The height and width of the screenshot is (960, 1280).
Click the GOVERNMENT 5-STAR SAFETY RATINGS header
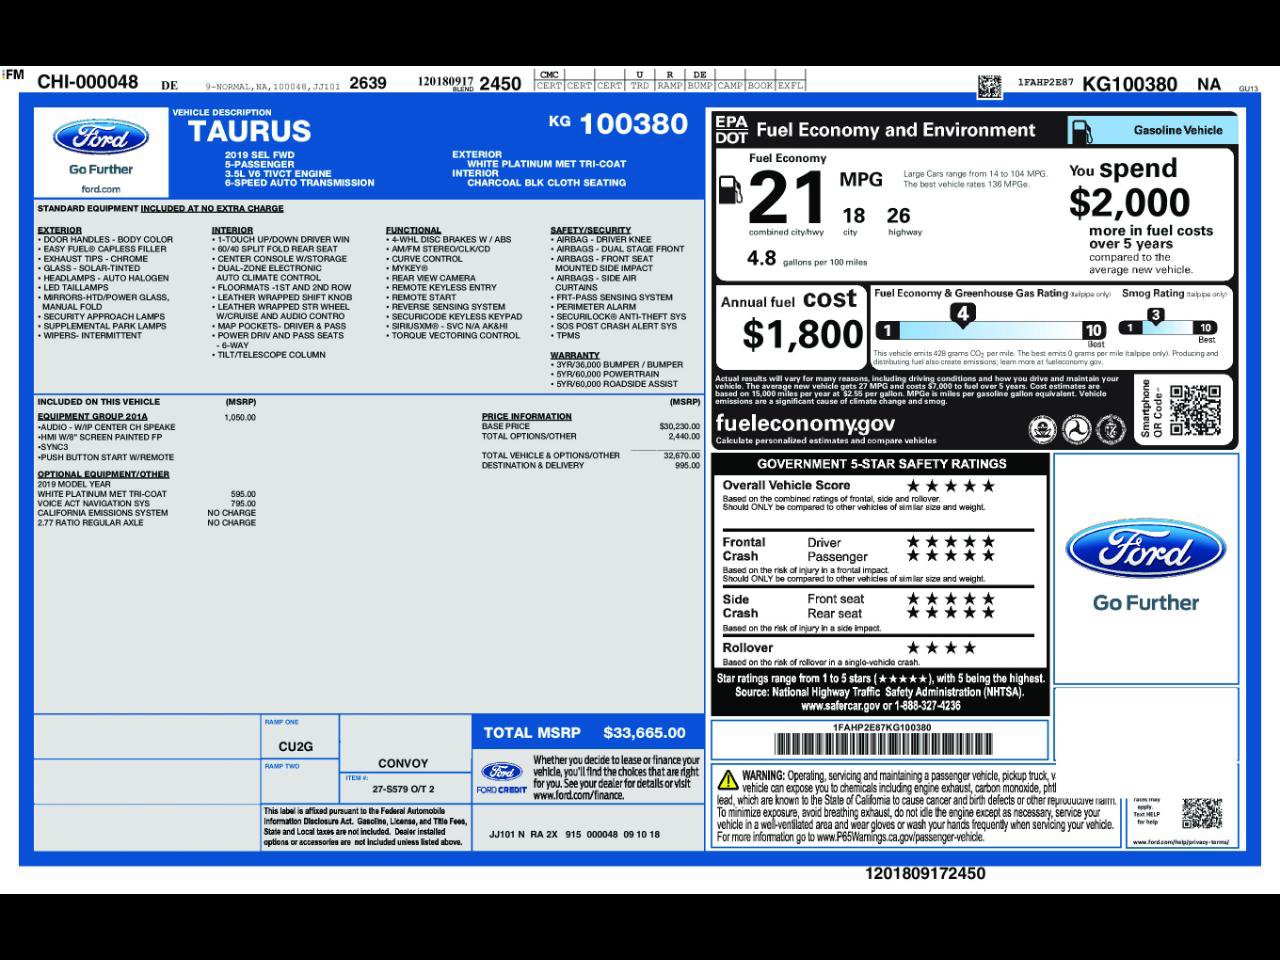[x=881, y=464]
